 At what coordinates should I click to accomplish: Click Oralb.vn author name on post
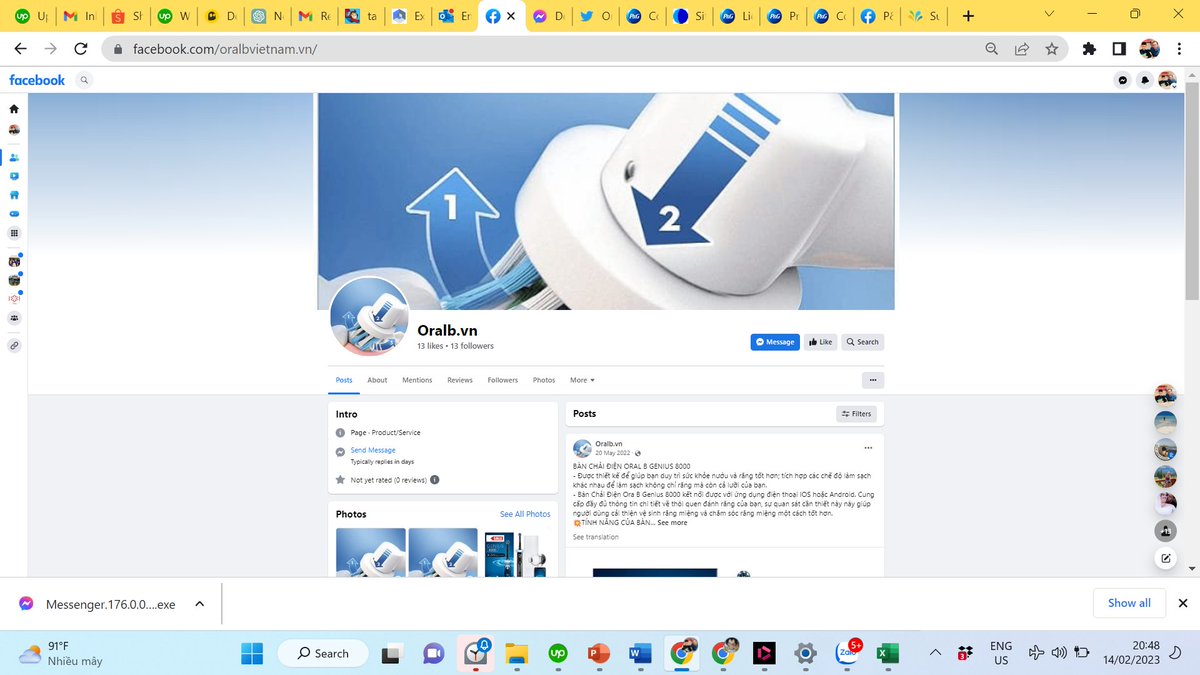tap(609, 443)
